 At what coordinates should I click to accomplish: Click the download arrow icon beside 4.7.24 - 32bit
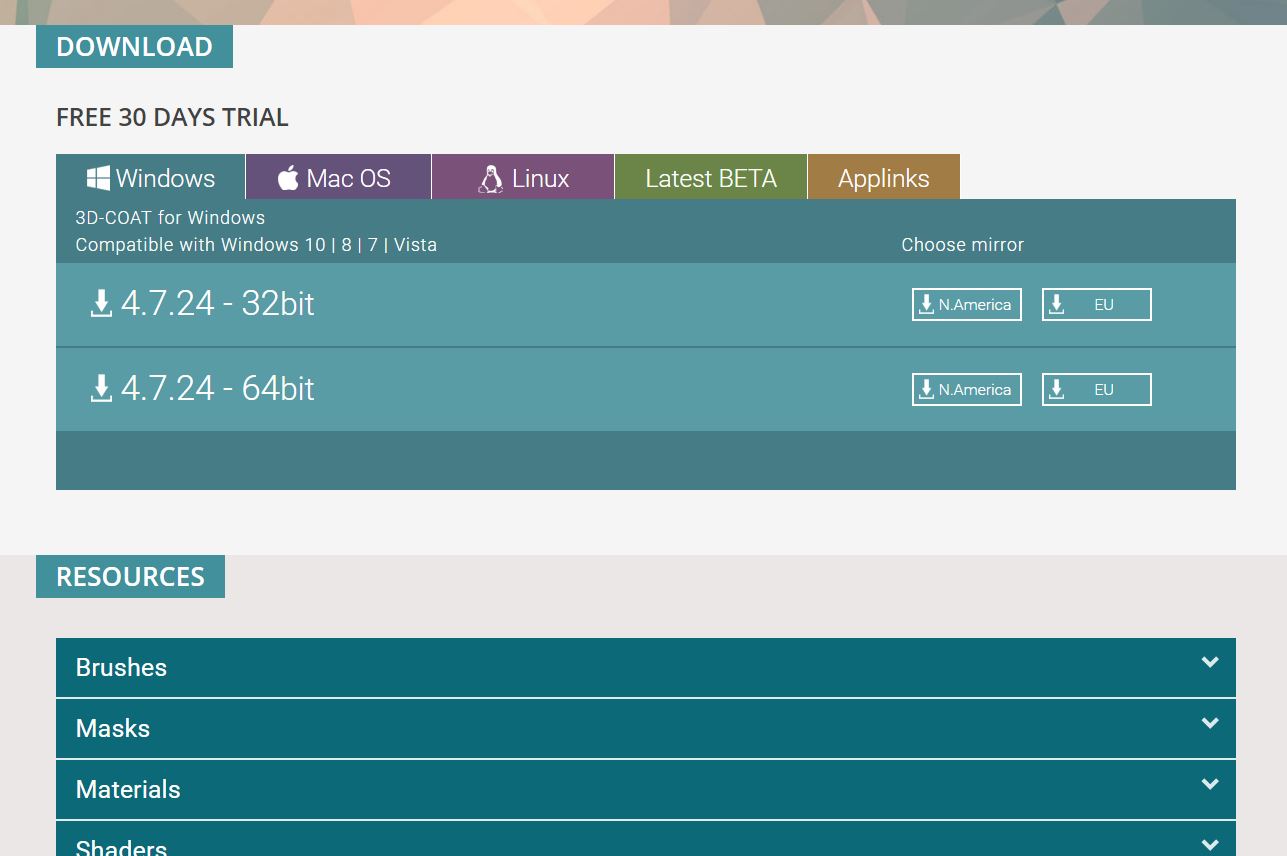click(101, 303)
